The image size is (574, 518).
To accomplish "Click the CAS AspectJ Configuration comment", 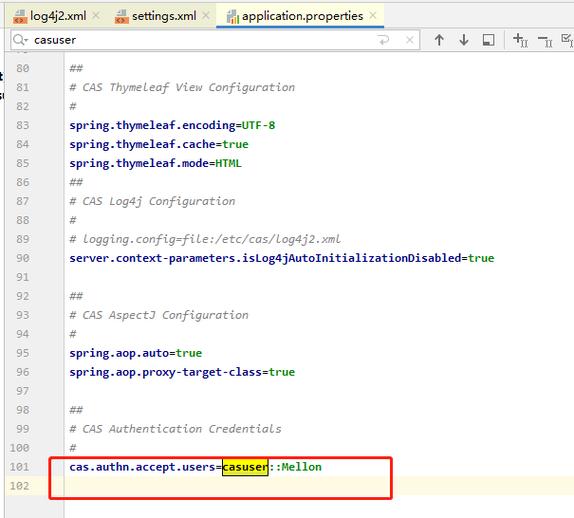I will click(159, 315).
